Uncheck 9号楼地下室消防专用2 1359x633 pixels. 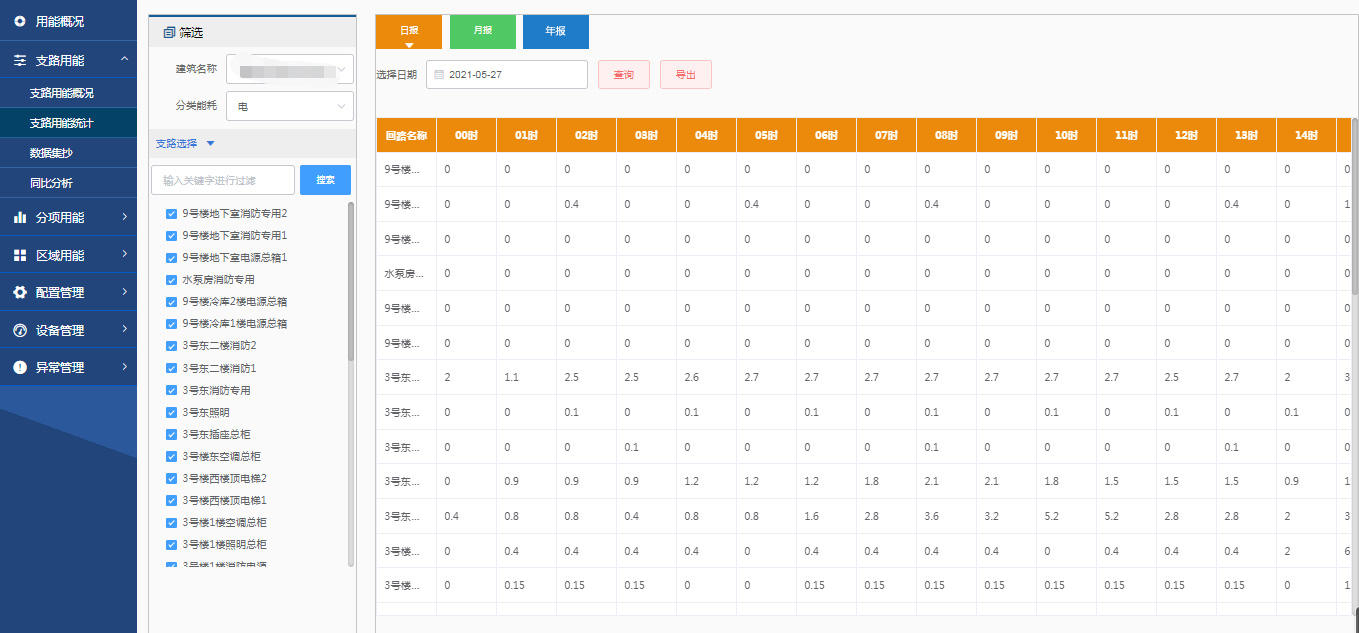tap(171, 214)
